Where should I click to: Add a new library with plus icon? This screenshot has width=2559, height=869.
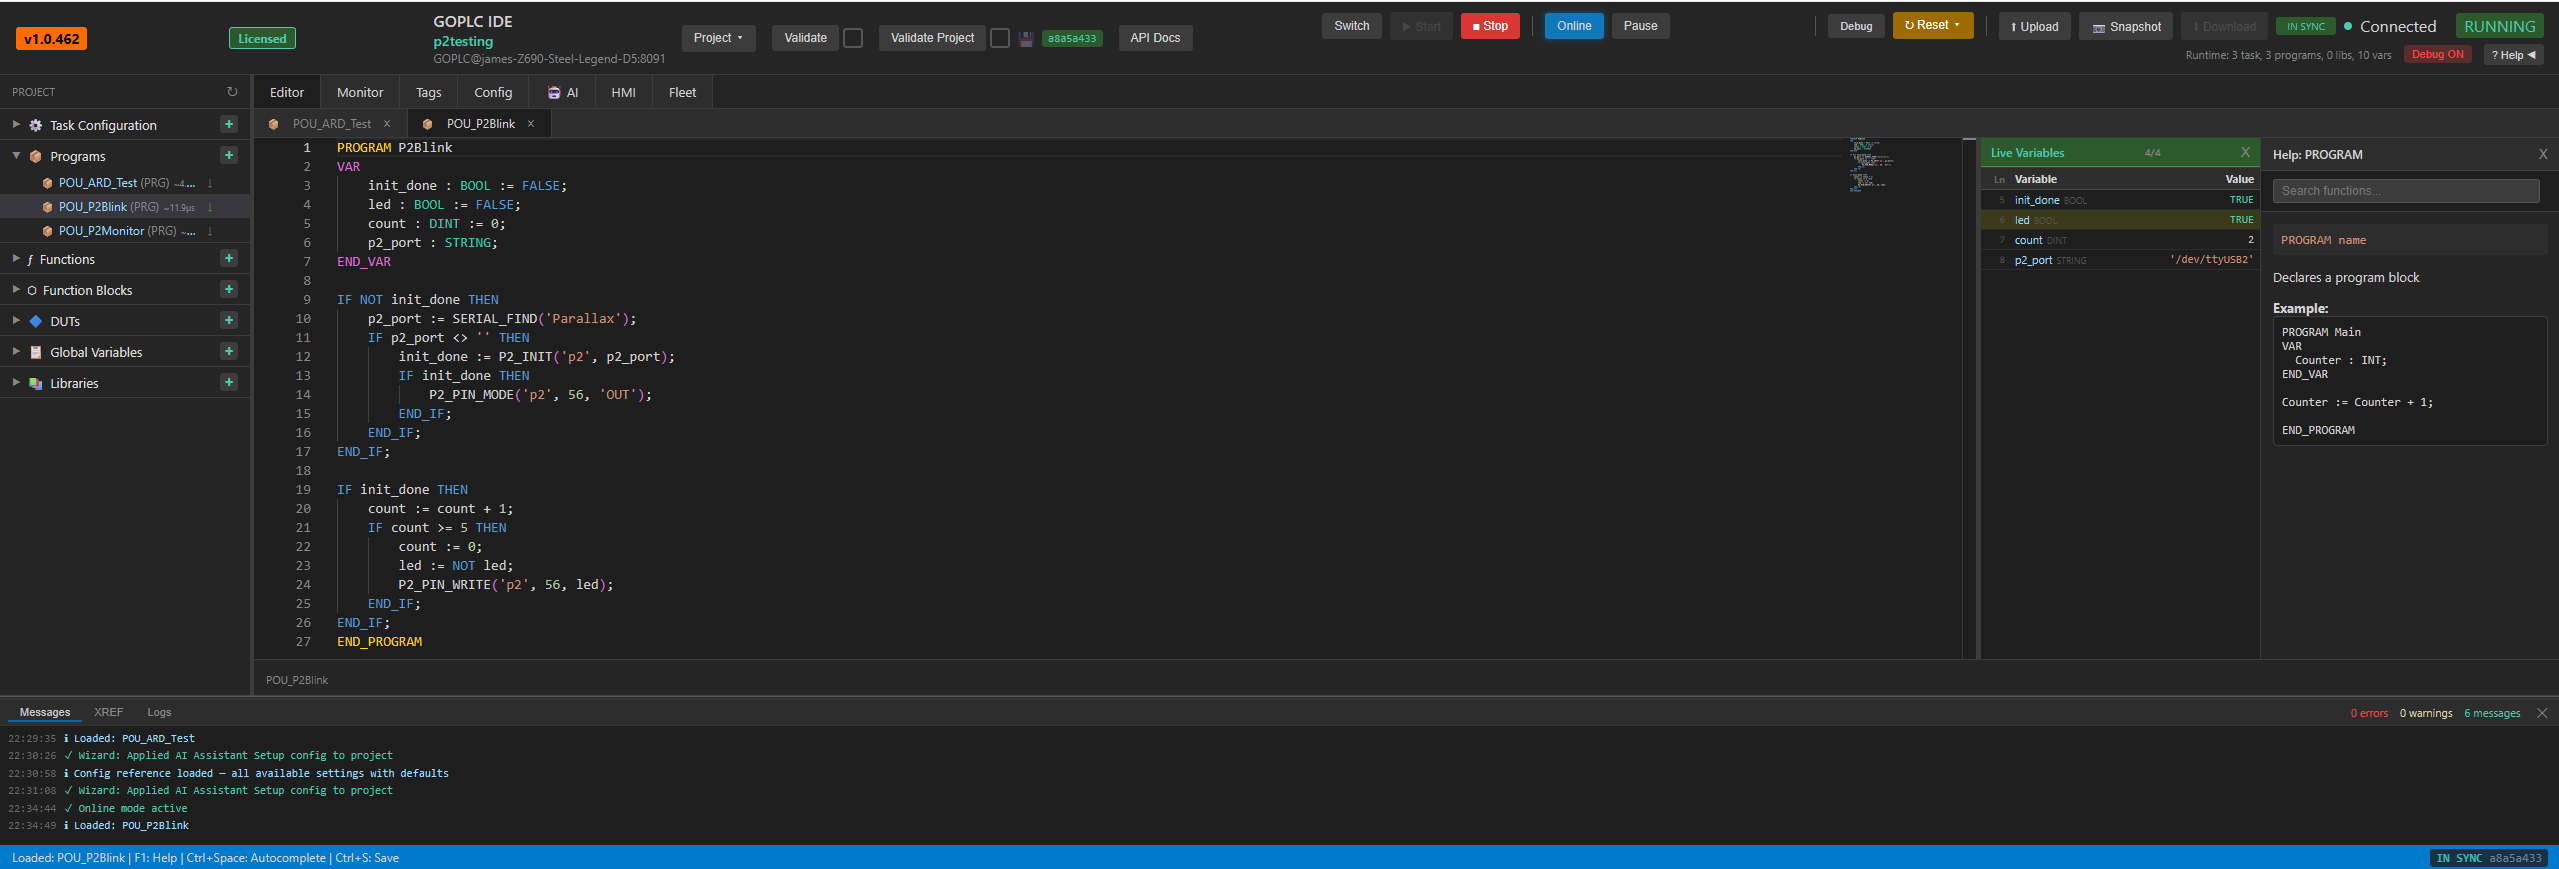[229, 383]
